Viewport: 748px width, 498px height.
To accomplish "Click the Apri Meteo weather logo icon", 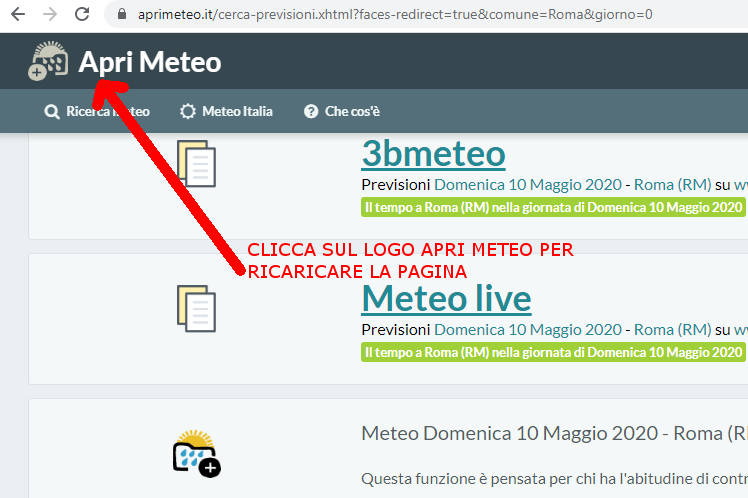I will [48, 61].
